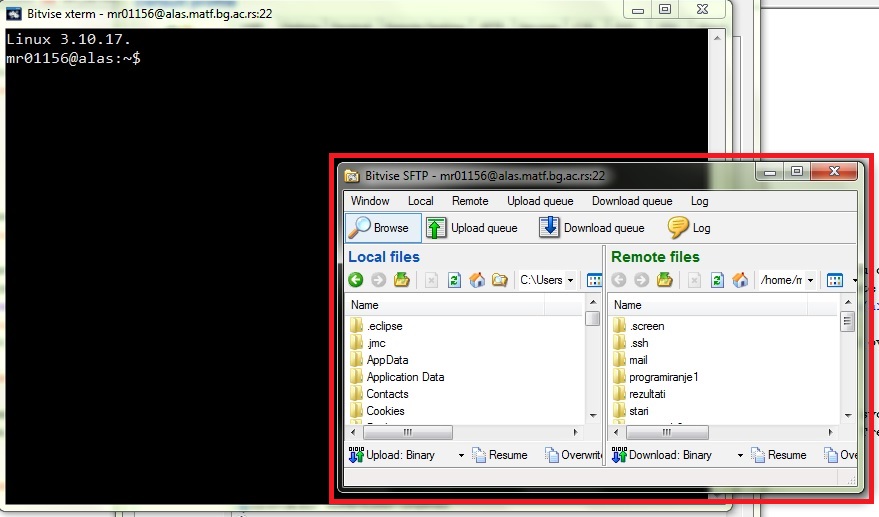879x517 pixels.
Task: Click Upload: Binary mode button
Action: pos(392,455)
